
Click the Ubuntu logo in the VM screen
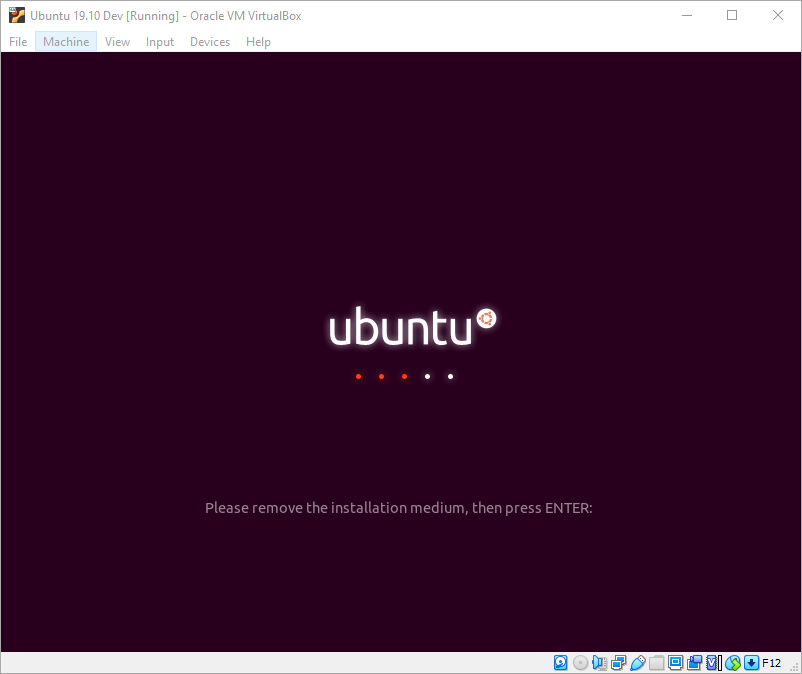click(412, 326)
